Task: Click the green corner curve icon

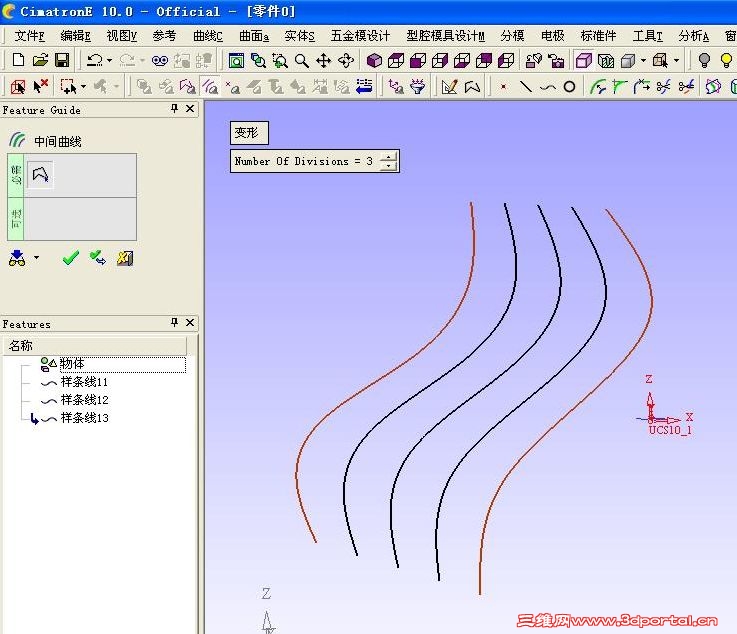Action: pos(619,86)
